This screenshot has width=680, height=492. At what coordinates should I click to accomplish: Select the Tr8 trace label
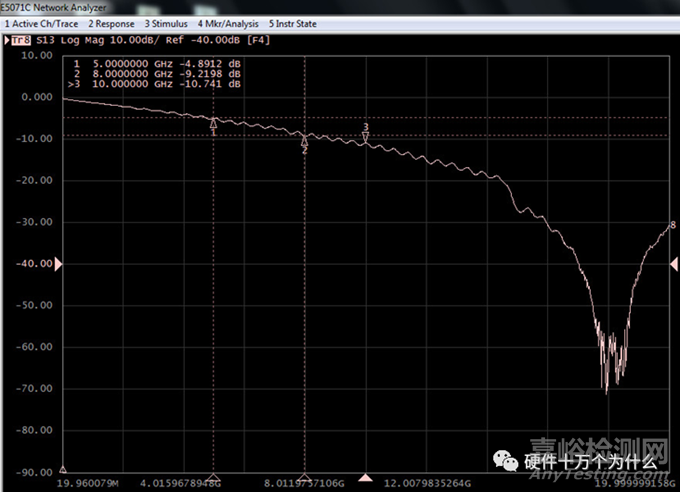tap(18, 39)
